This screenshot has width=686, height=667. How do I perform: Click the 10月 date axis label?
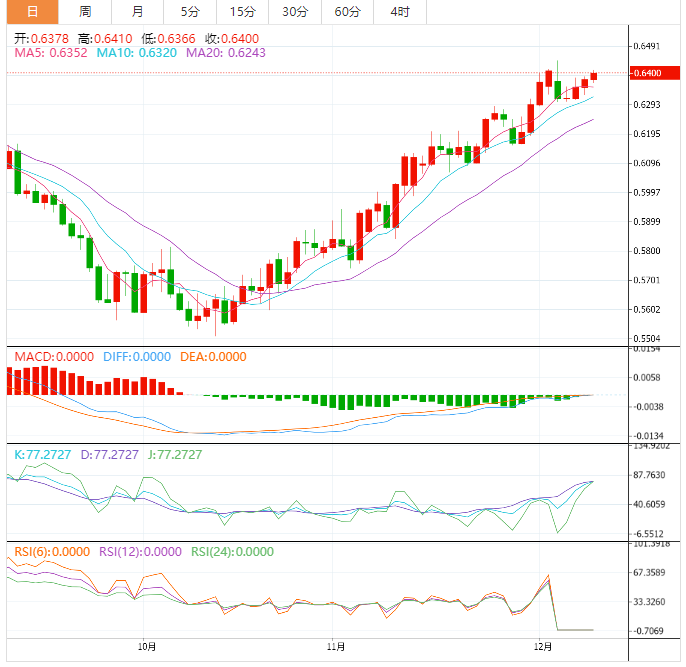(x=147, y=646)
